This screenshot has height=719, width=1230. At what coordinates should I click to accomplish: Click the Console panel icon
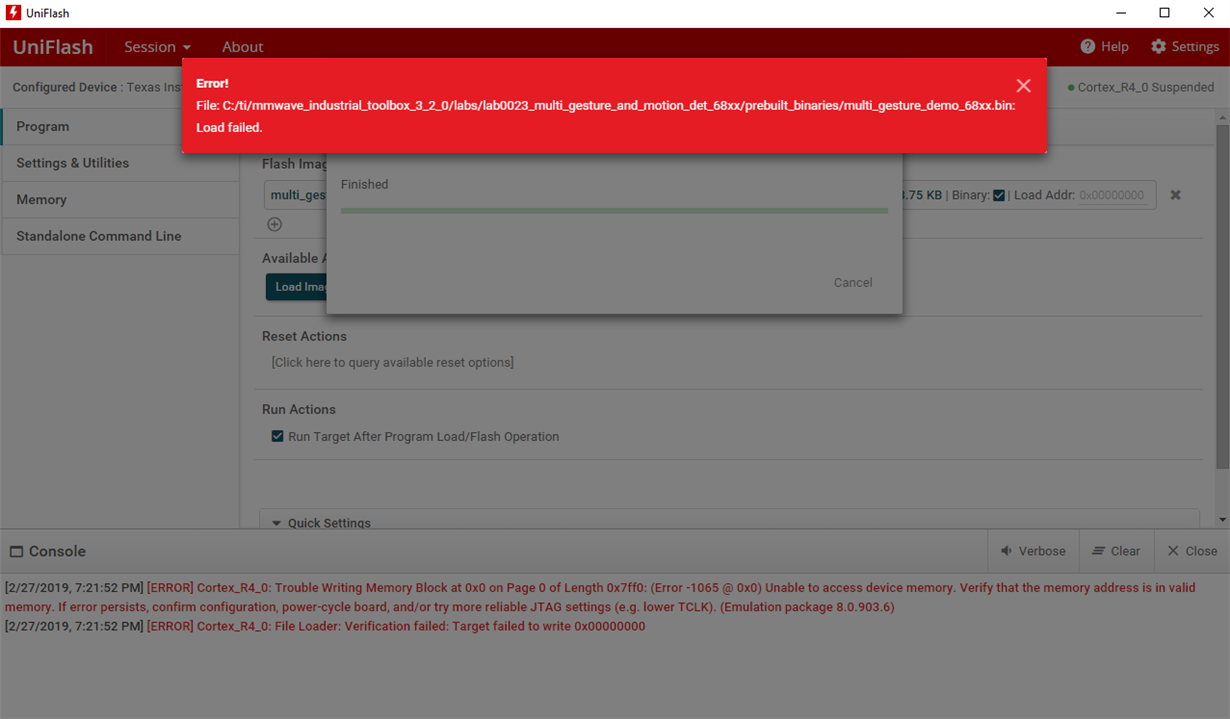click(x=16, y=552)
